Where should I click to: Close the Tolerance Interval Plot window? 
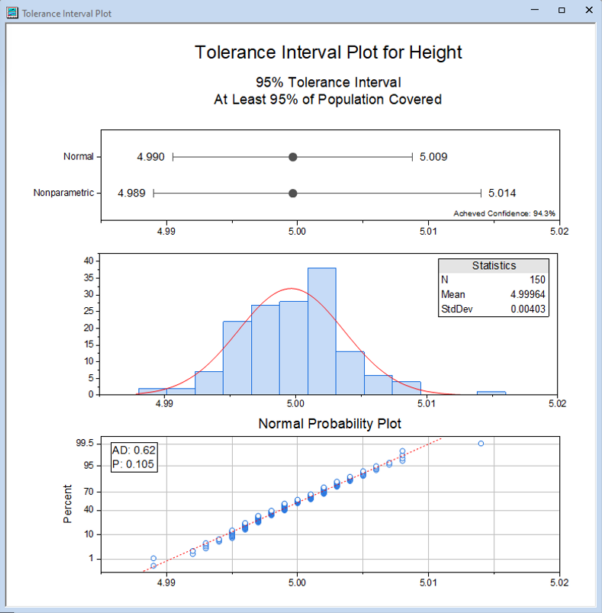(x=589, y=10)
